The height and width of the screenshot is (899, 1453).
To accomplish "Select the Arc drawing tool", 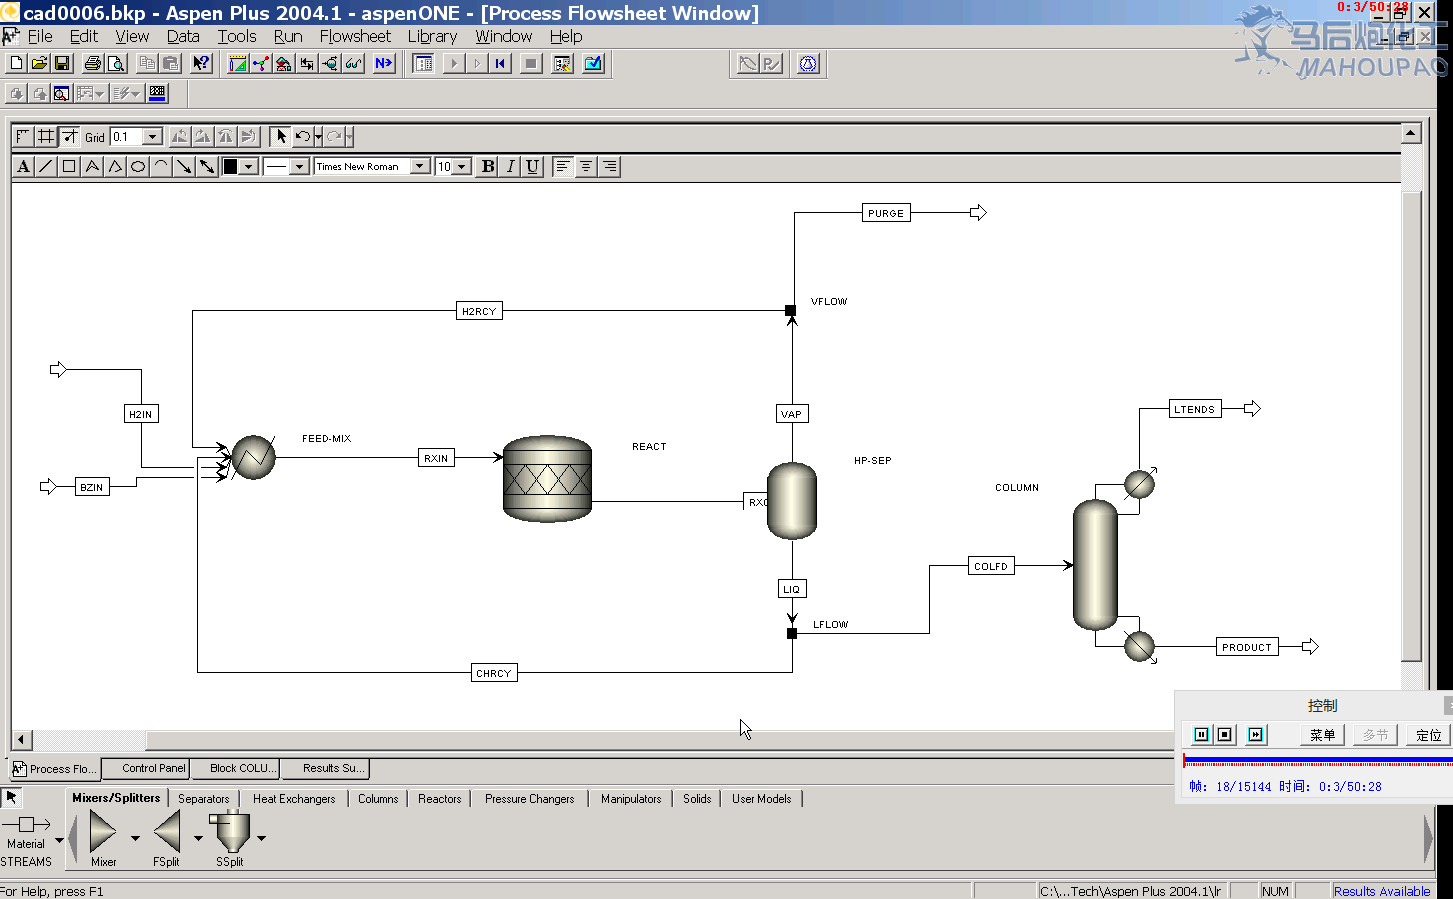I will [x=161, y=166].
